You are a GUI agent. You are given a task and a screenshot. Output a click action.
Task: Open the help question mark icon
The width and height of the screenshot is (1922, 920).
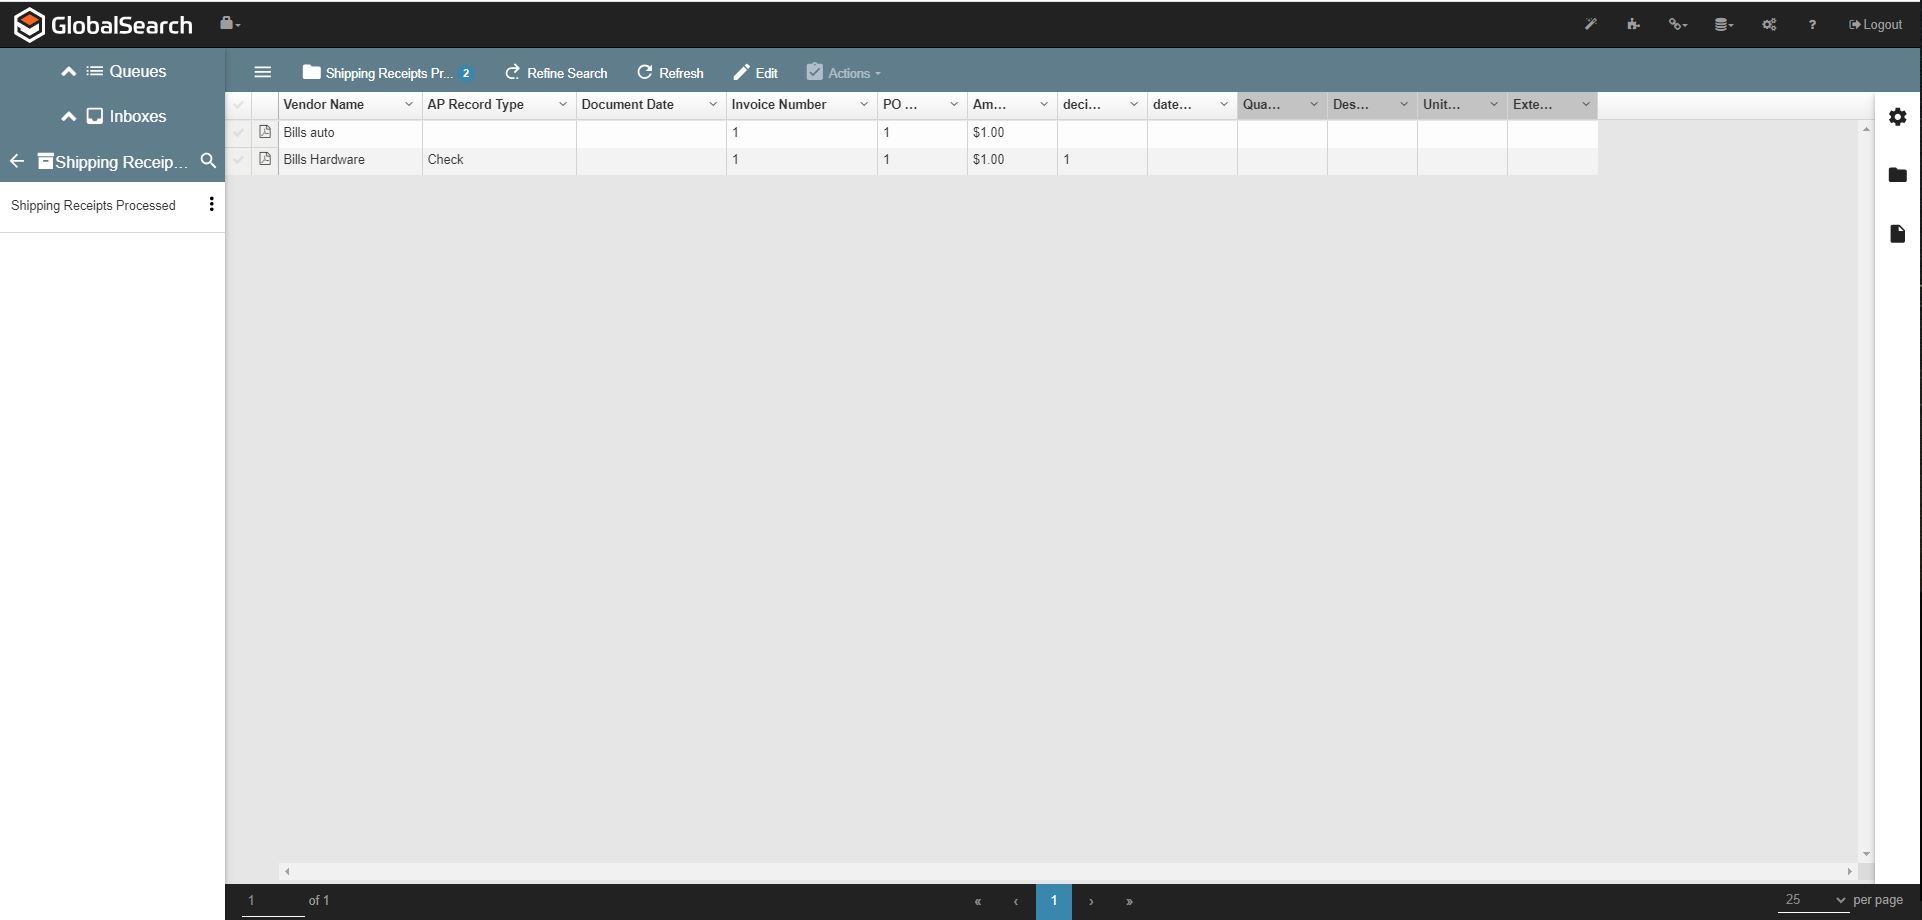pos(1811,25)
